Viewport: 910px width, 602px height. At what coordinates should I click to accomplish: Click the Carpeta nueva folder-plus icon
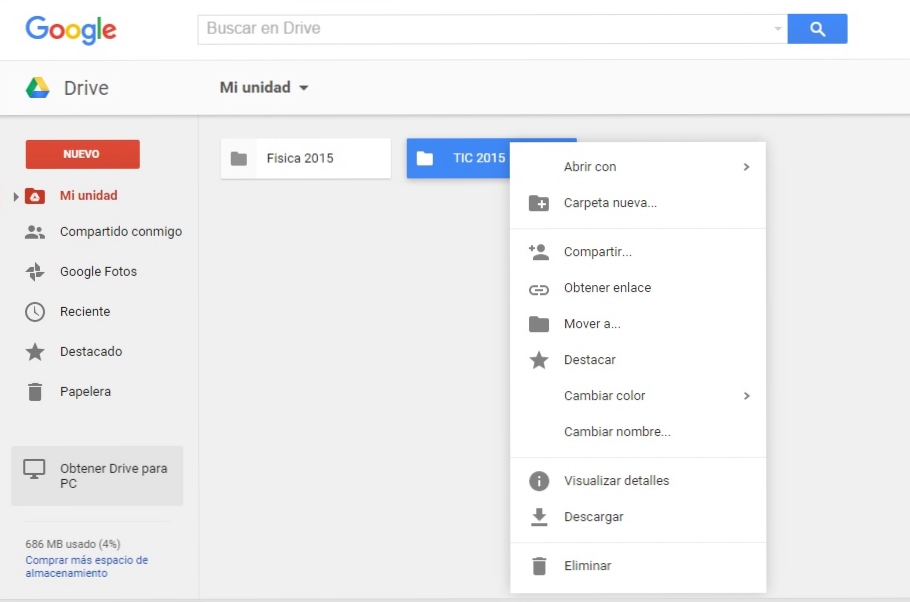pos(539,203)
